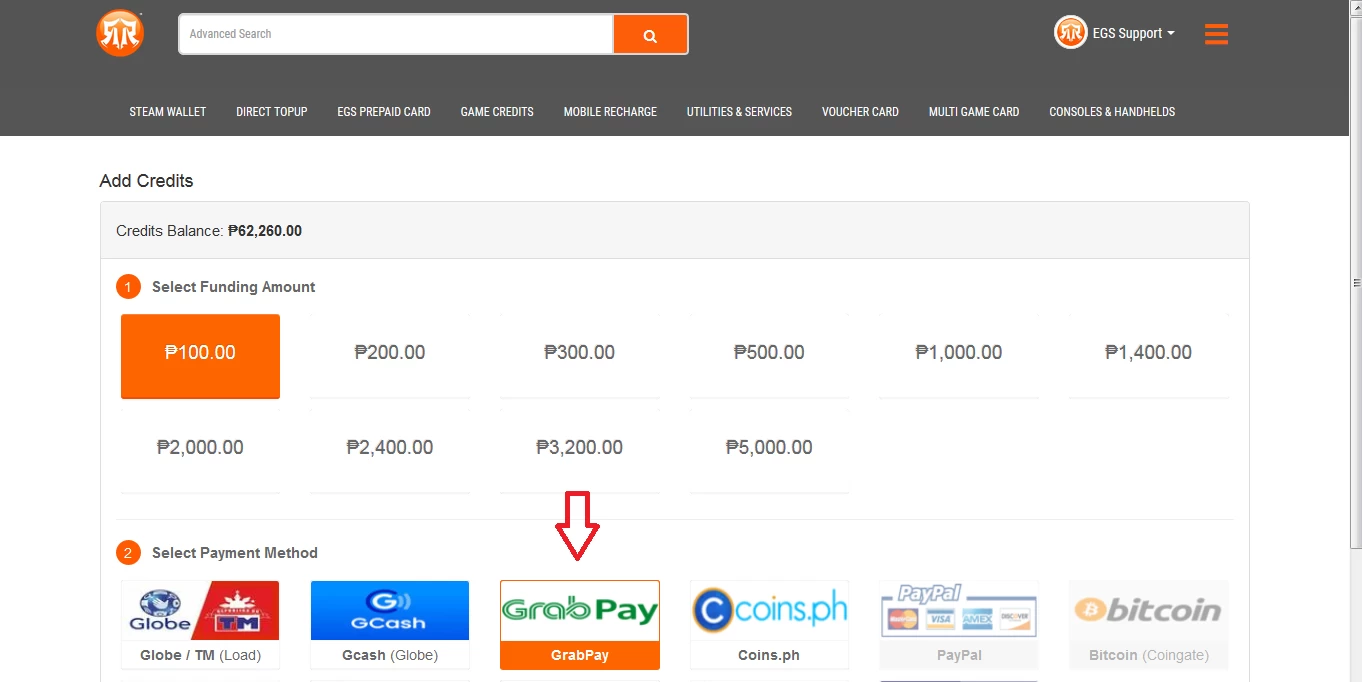Screen dimensions: 1362x682
Task: Select the ₱300.00 funding amount
Action: pyautogui.click(x=580, y=356)
